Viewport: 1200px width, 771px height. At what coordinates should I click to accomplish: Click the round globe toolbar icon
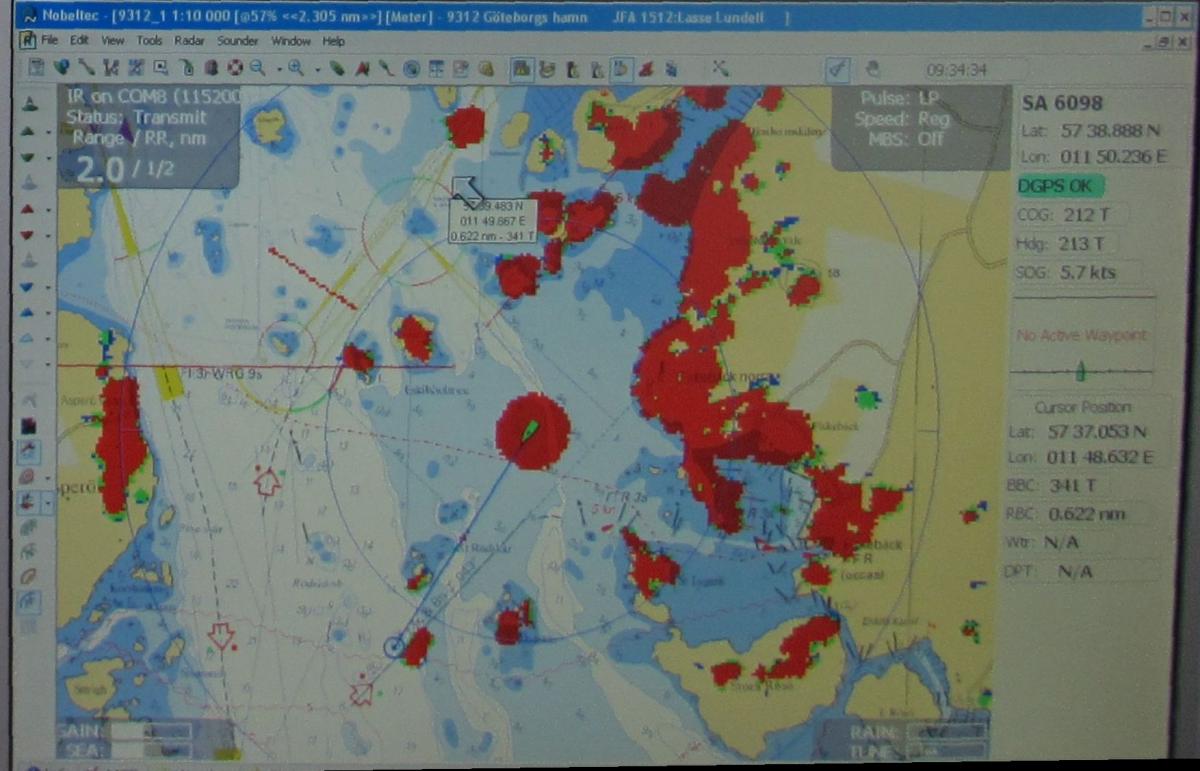coord(412,68)
